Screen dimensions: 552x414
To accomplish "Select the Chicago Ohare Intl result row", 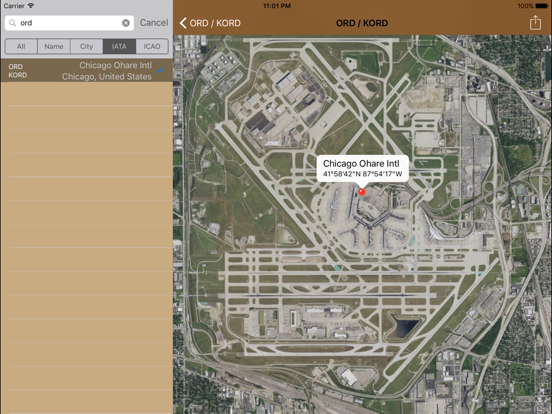I will click(x=87, y=71).
